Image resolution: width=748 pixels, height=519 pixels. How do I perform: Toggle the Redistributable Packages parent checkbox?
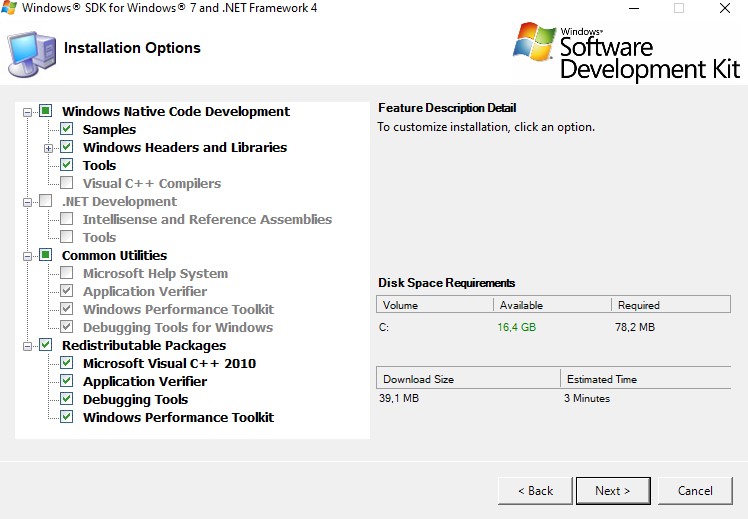45,345
